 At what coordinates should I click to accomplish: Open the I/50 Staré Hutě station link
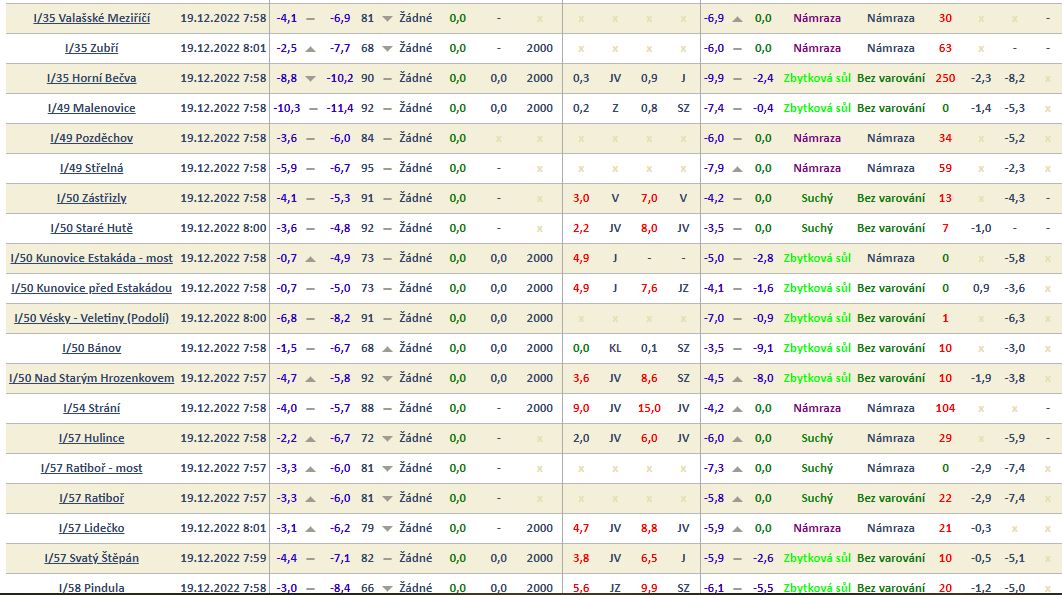91,228
